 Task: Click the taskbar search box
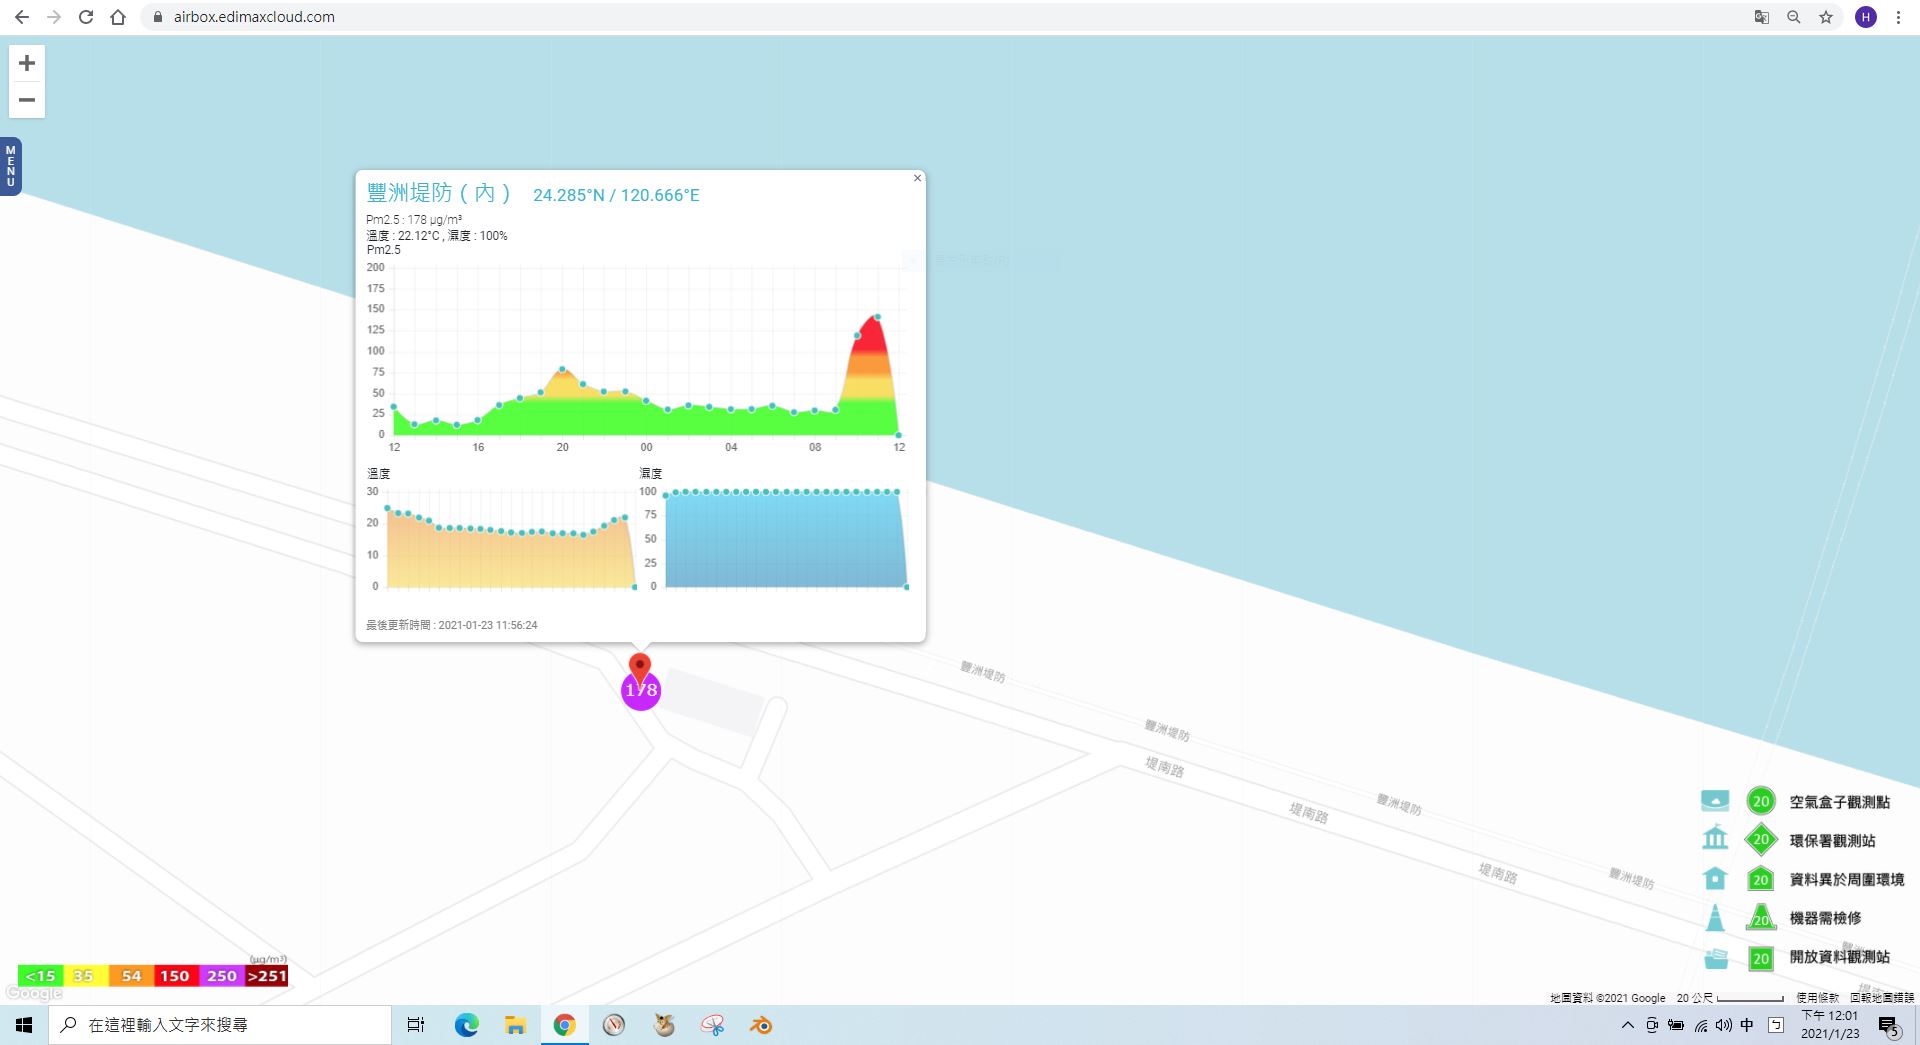(220, 1025)
